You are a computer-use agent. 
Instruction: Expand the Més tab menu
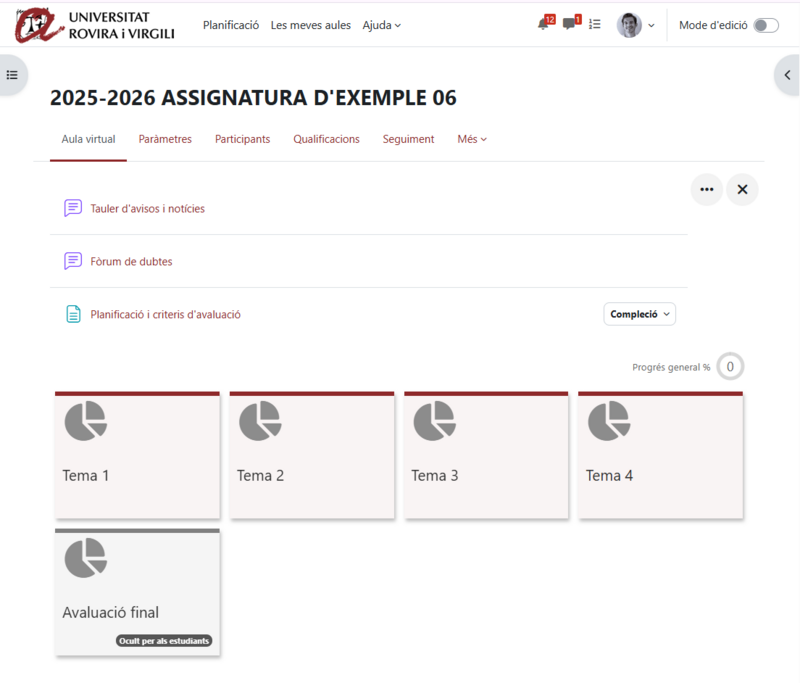click(x=471, y=139)
